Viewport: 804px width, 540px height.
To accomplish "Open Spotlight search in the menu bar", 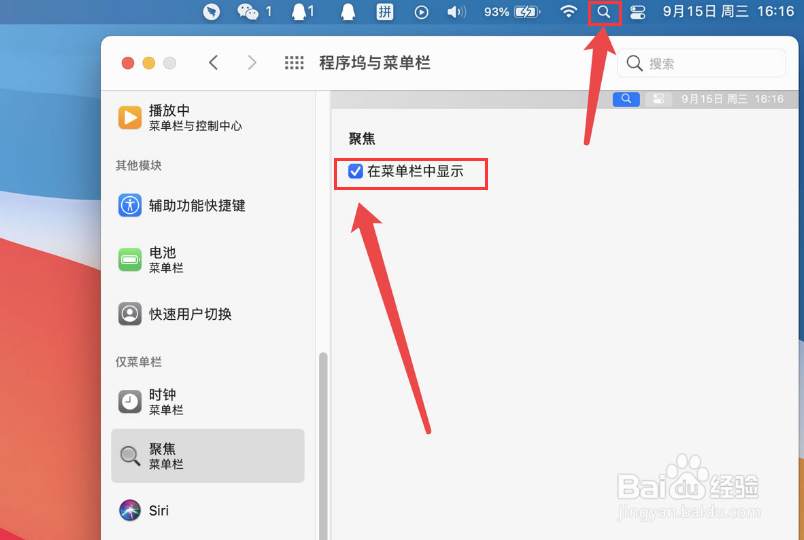I will 604,12.
